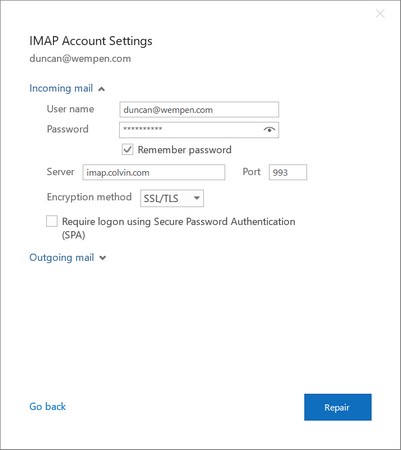The height and width of the screenshot is (450, 401).
Task: Reveal password with the eye icon
Action: (269, 130)
